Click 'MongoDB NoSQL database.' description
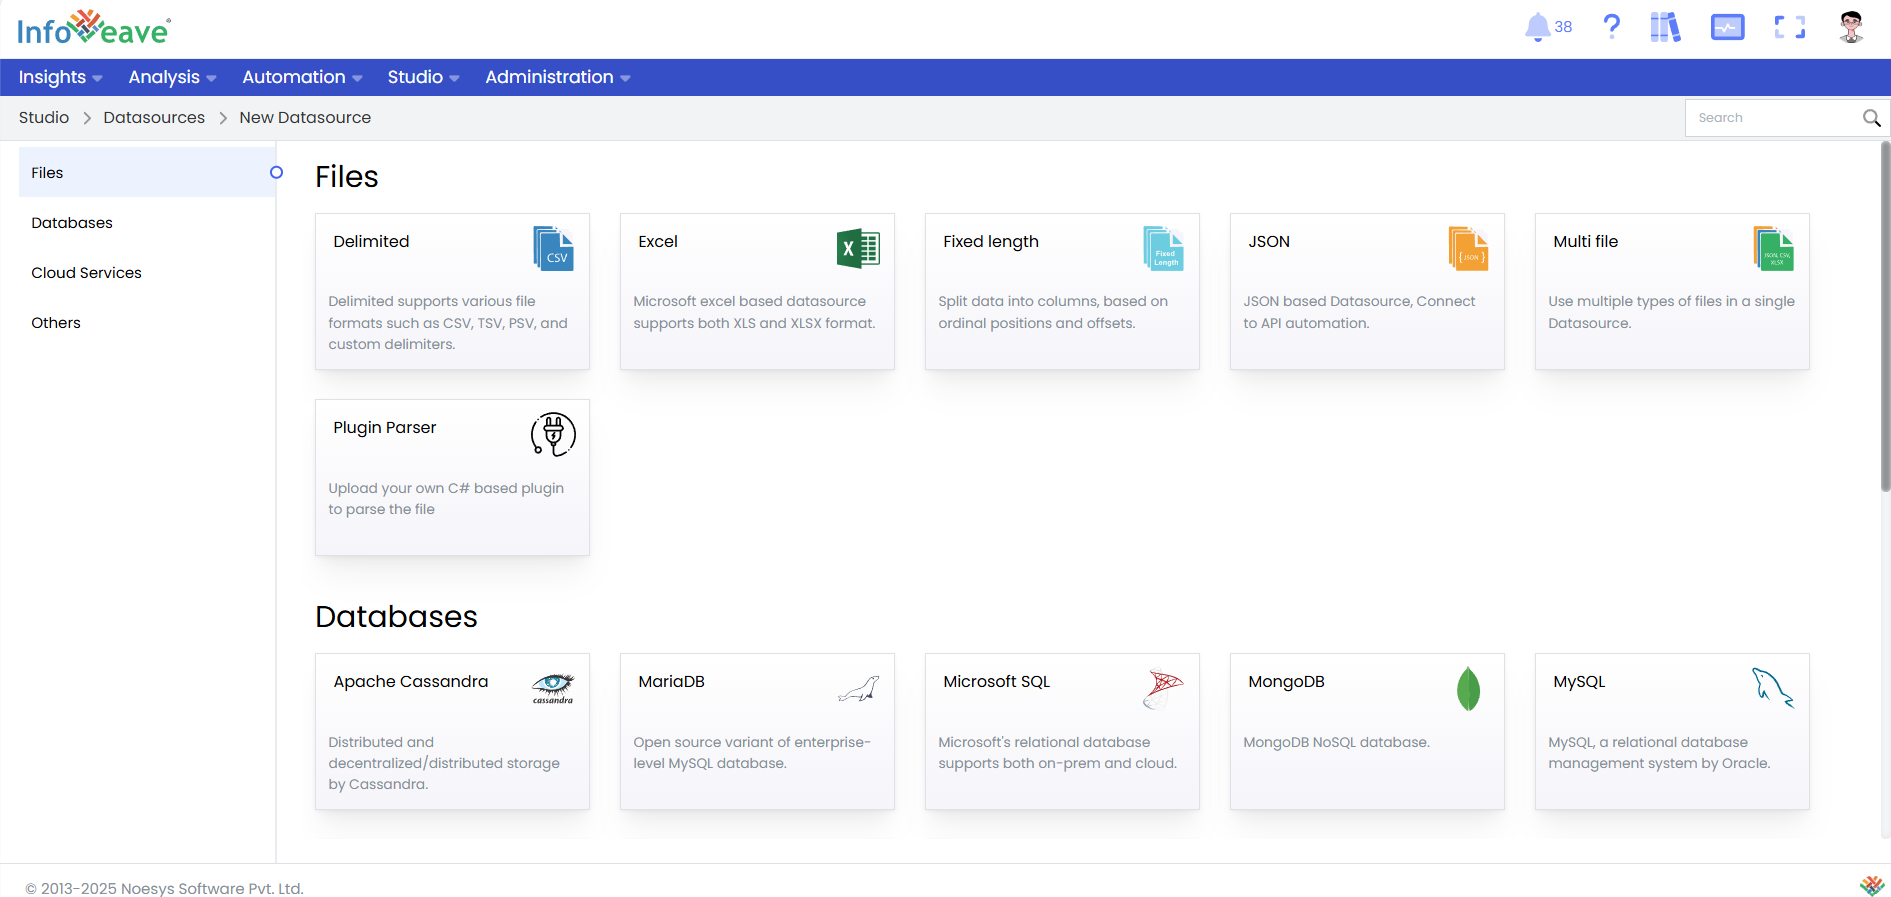Screen dimensions: 1891x897 [1337, 742]
